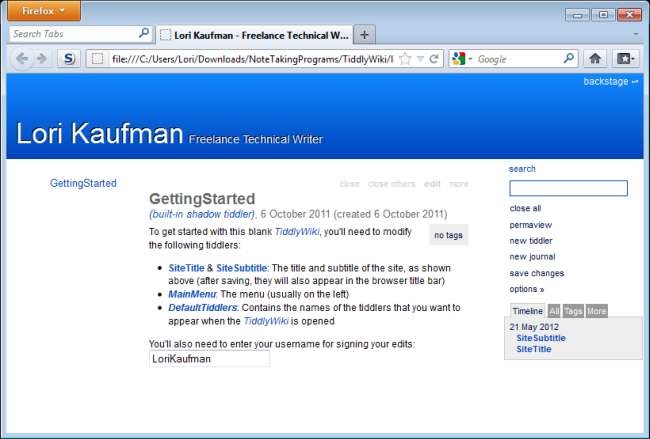This screenshot has height=439, width=650.
Task: Click the username field containing LoriKaufman
Action: (209, 359)
